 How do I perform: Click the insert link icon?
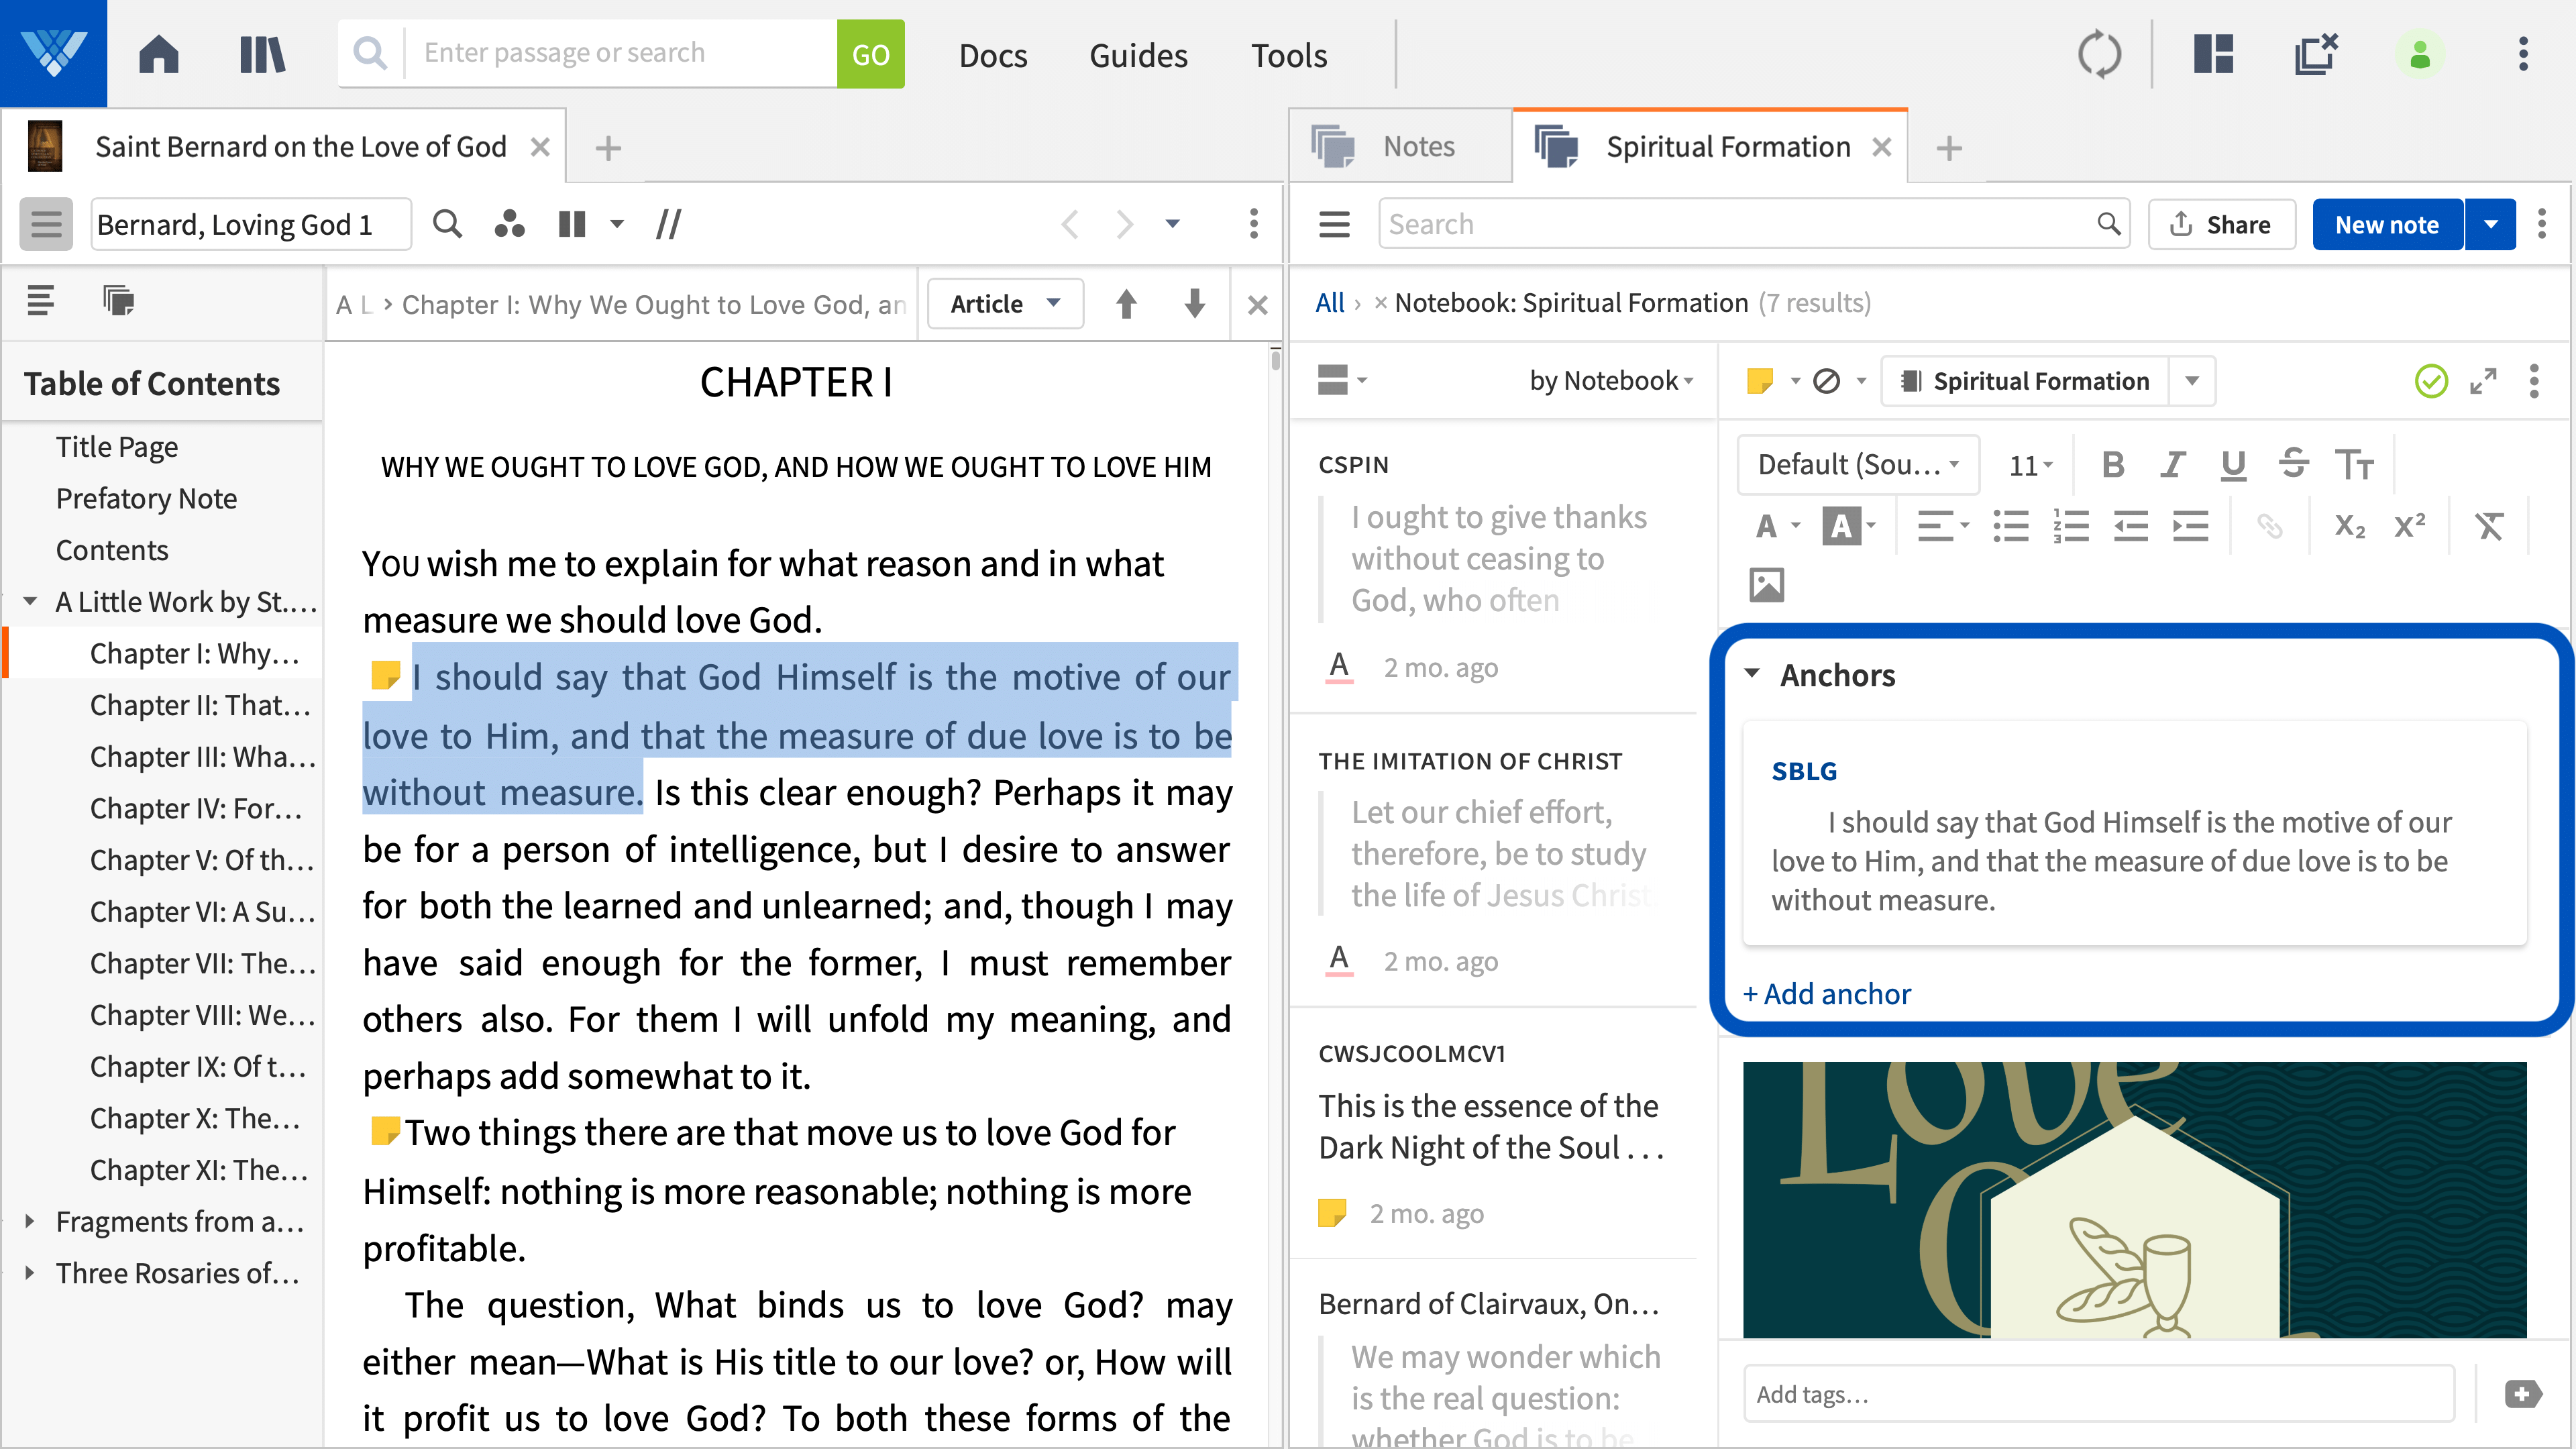2269,526
